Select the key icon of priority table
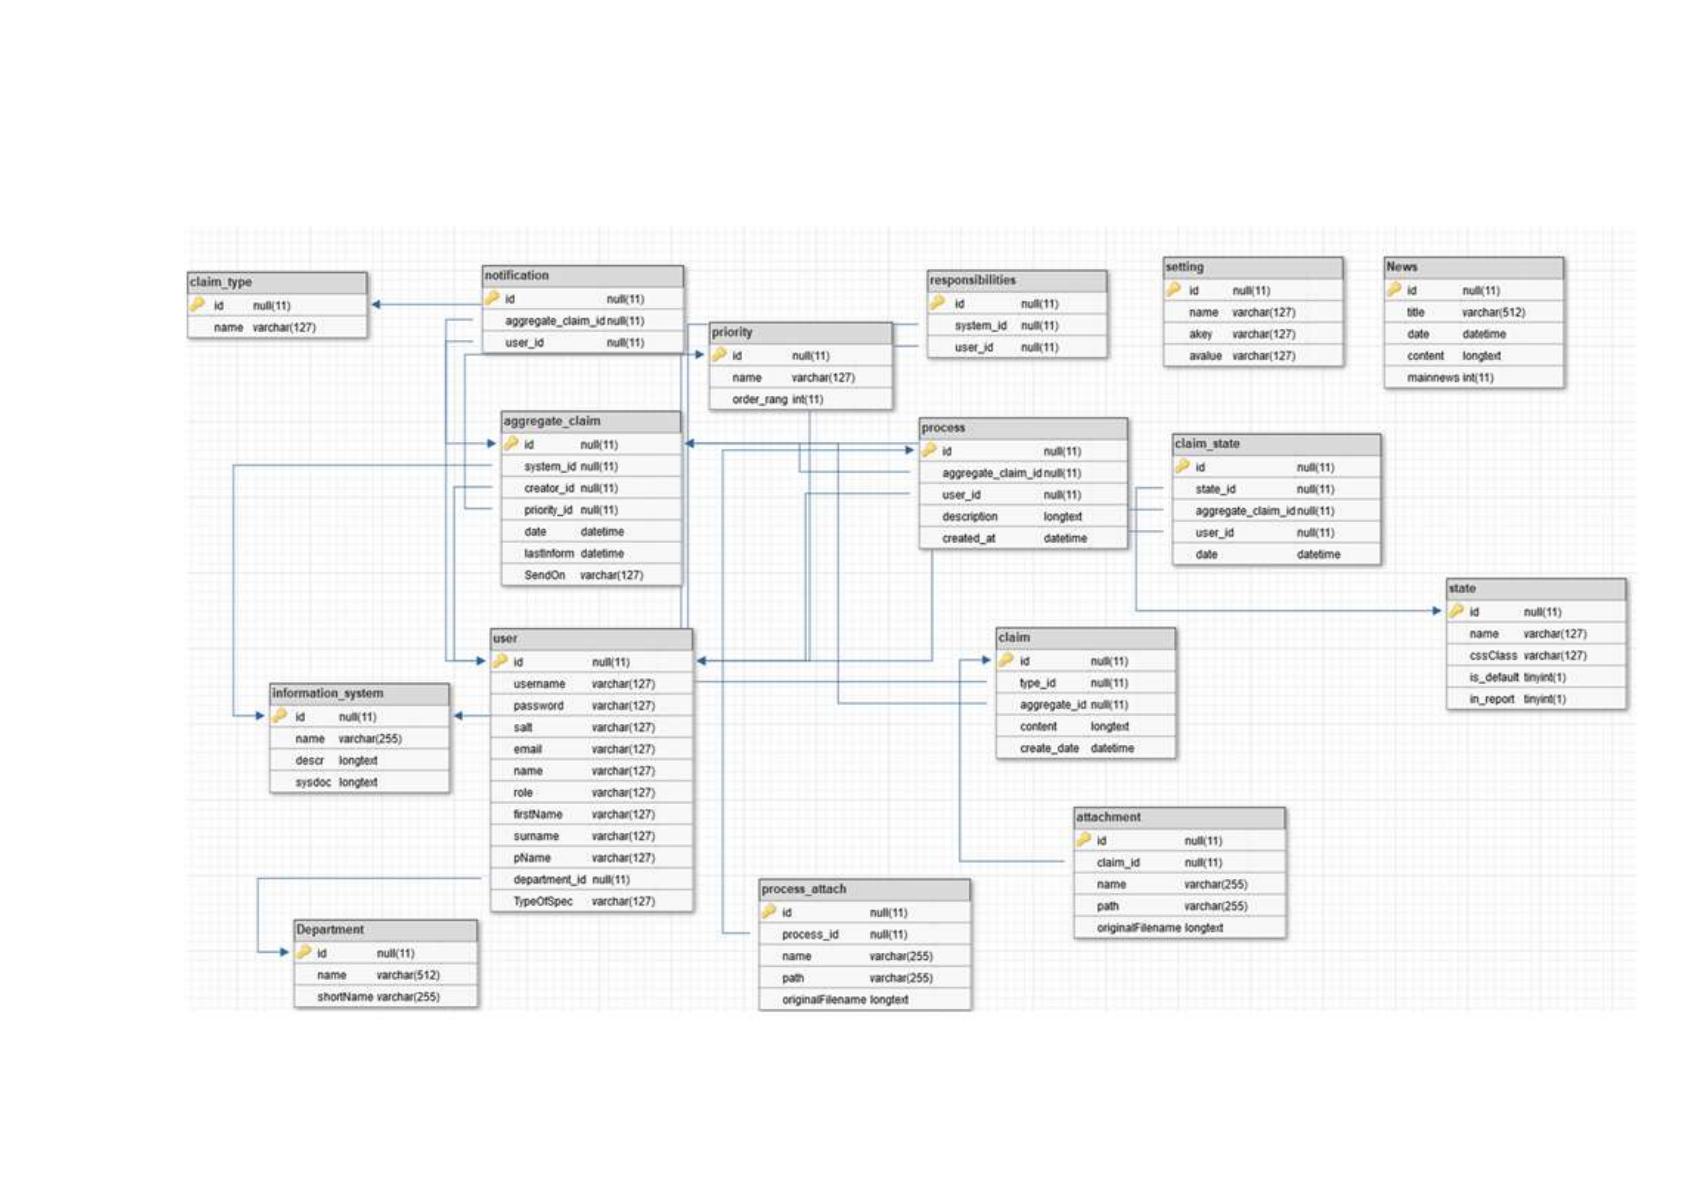Image resolution: width=1684 pixels, height=1191 pixels. [719, 354]
